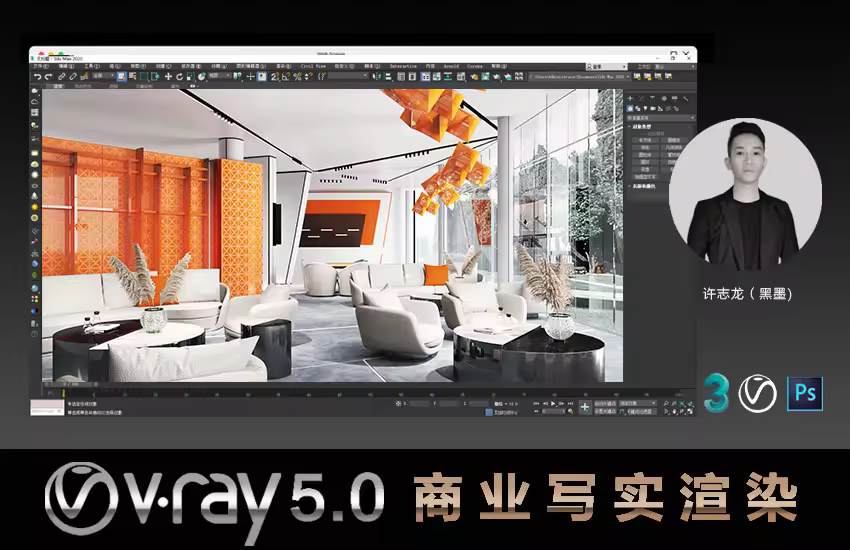Click the Redo arrow in toolbar
This screenshot has height=550, width=850.
(x=48, y=76)
